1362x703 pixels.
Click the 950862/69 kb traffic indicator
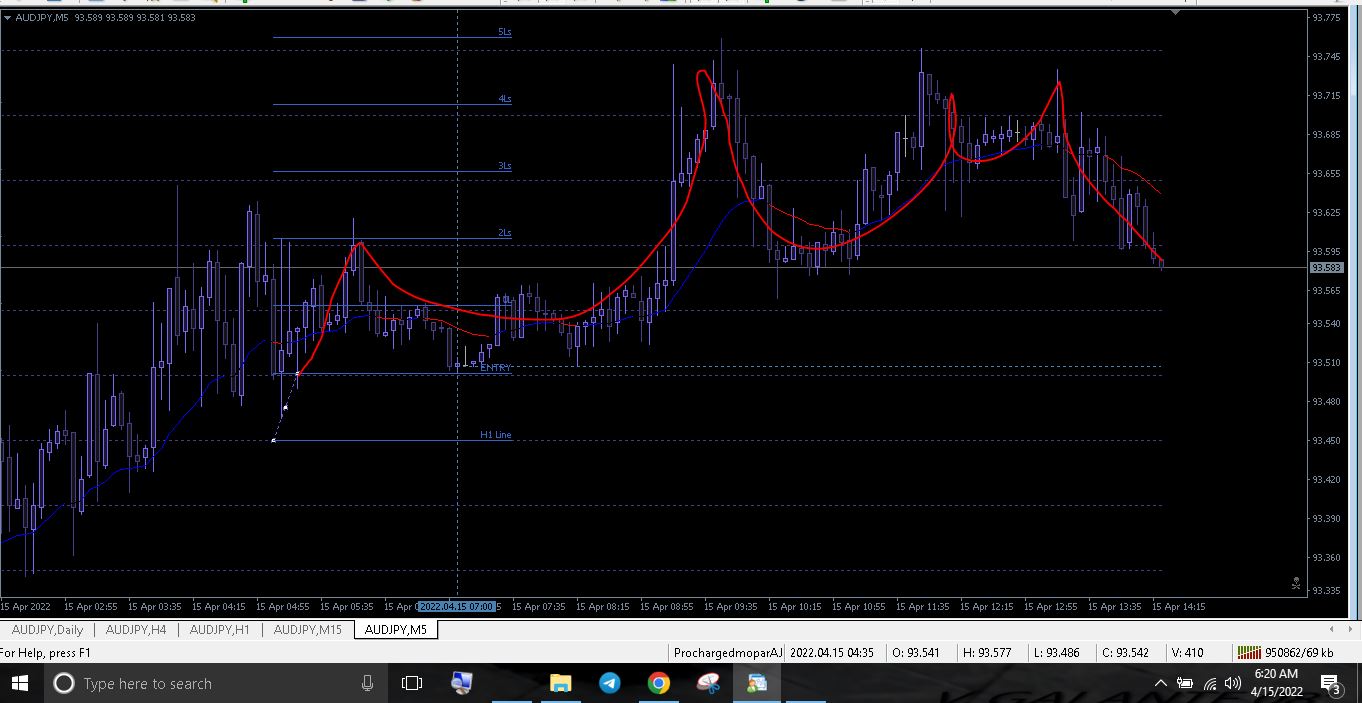click(1299, 652)
